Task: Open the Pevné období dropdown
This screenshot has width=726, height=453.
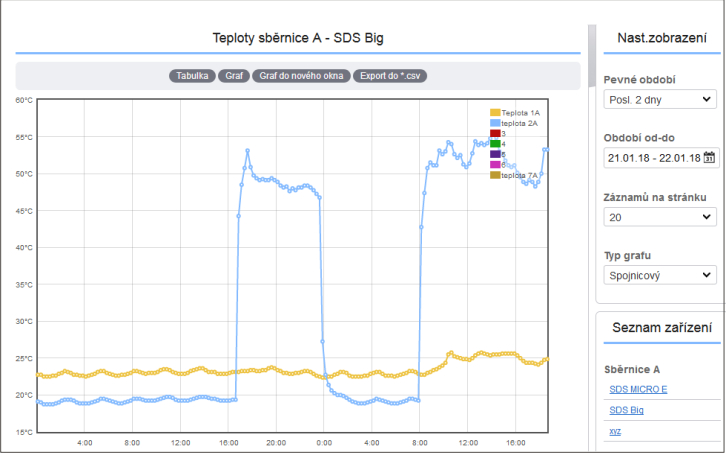Action: click(660, 99)
